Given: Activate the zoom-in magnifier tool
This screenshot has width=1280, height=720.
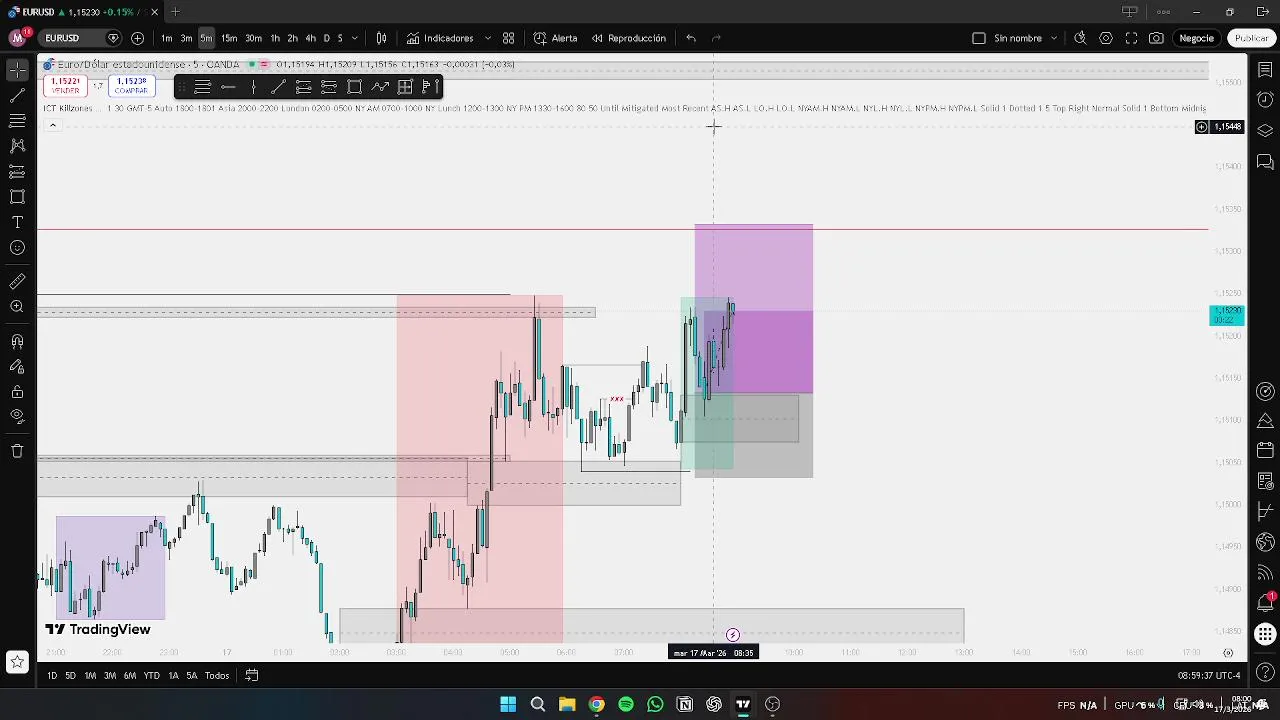Looking at the screenshot, I should tap(17, 307).
